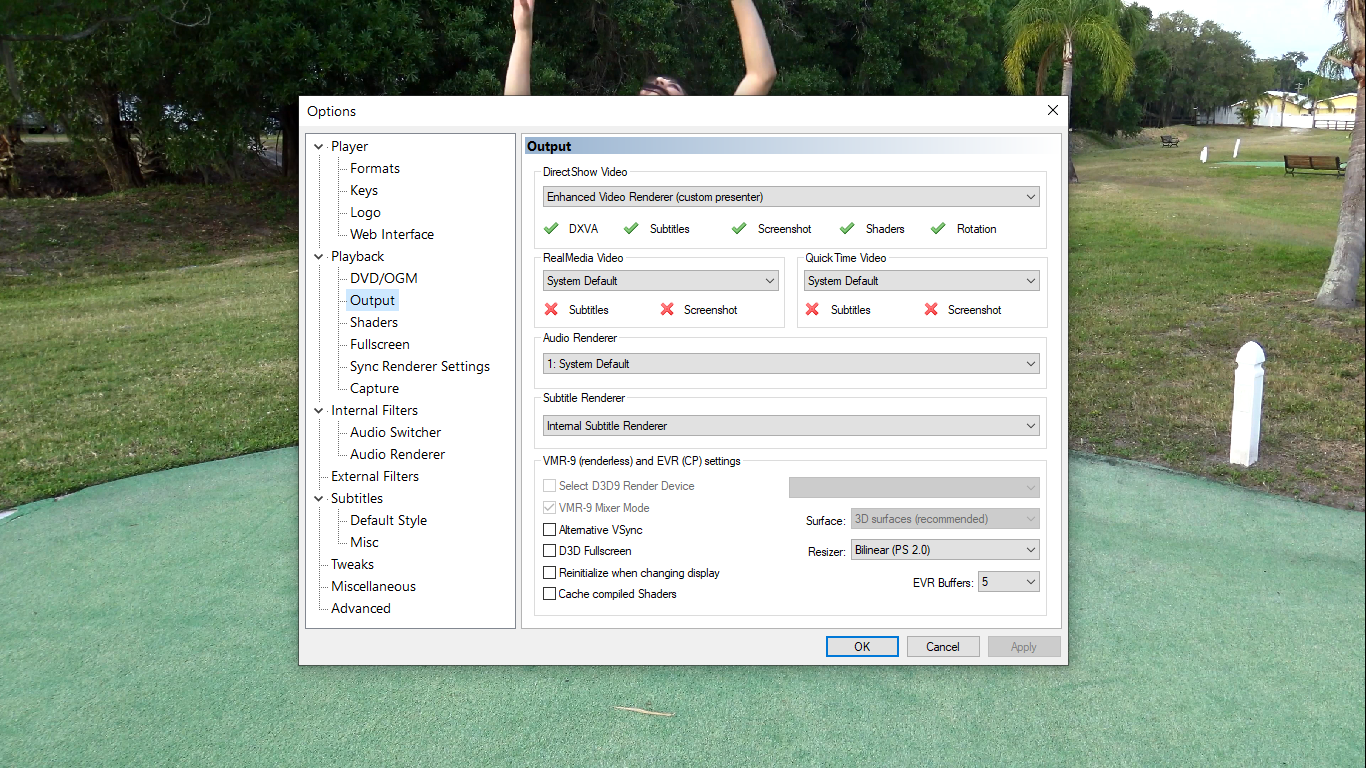1366x768 pixels.
Task: Open the Logo options page
Action: coord(365,212)
